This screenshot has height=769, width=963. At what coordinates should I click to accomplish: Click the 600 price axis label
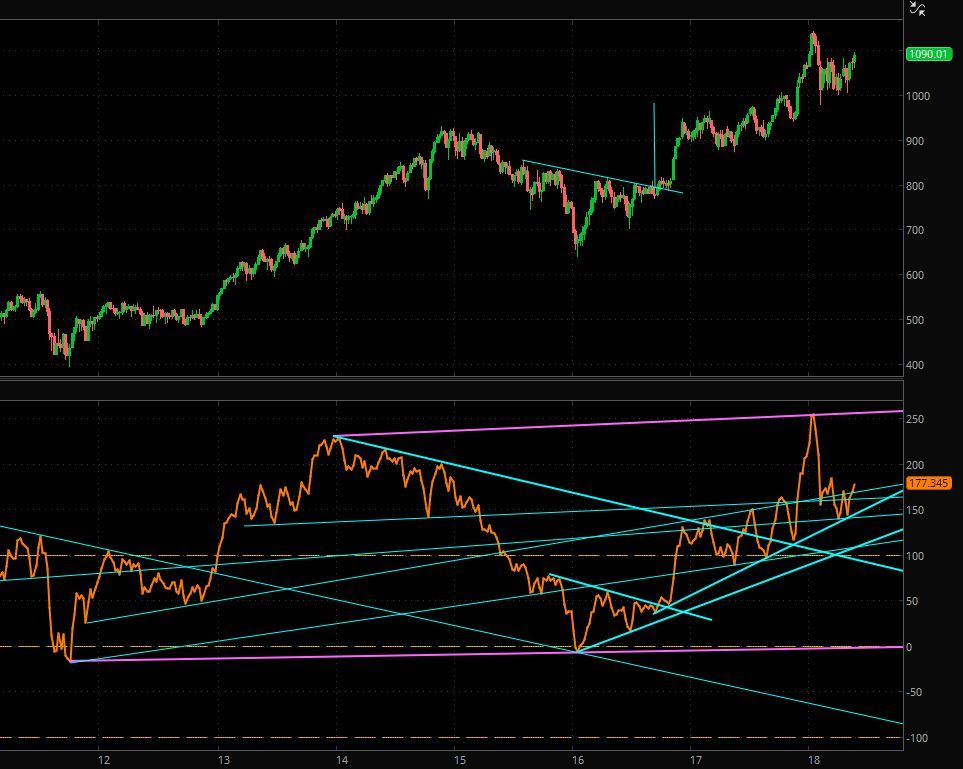[x=915, y=275]
